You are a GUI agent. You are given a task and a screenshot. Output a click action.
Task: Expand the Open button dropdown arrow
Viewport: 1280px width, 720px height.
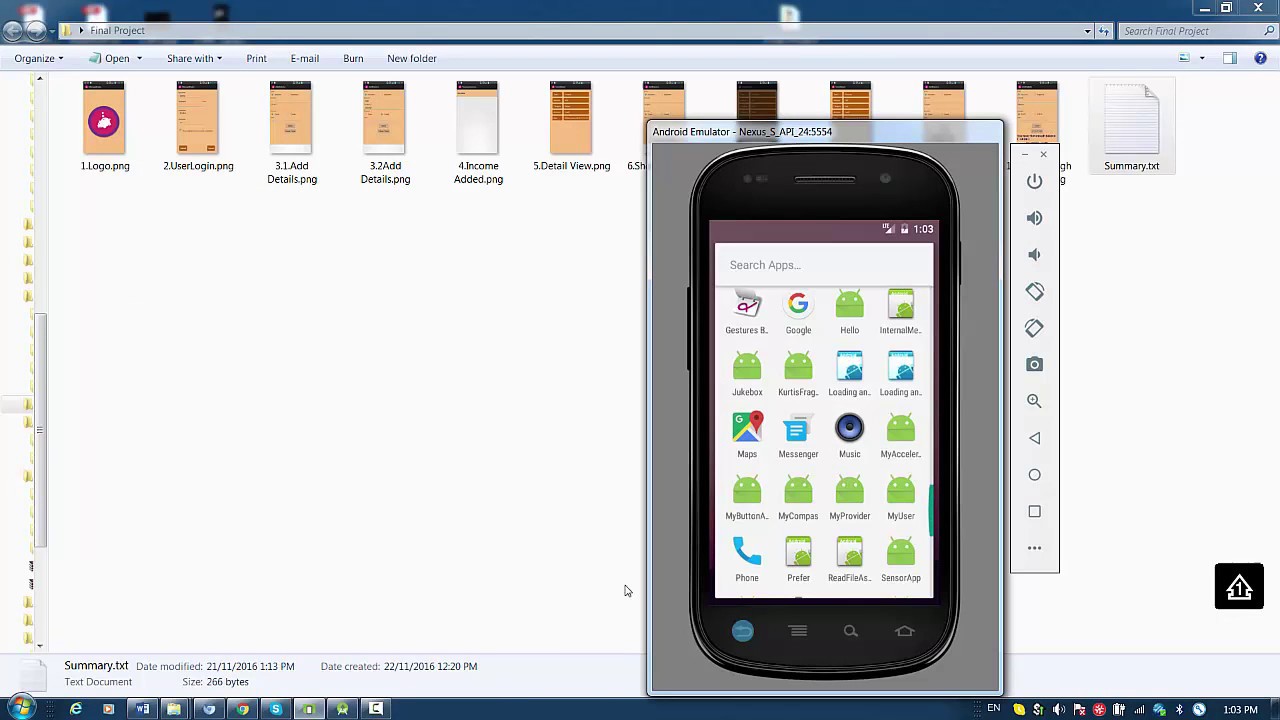(139, 58)
